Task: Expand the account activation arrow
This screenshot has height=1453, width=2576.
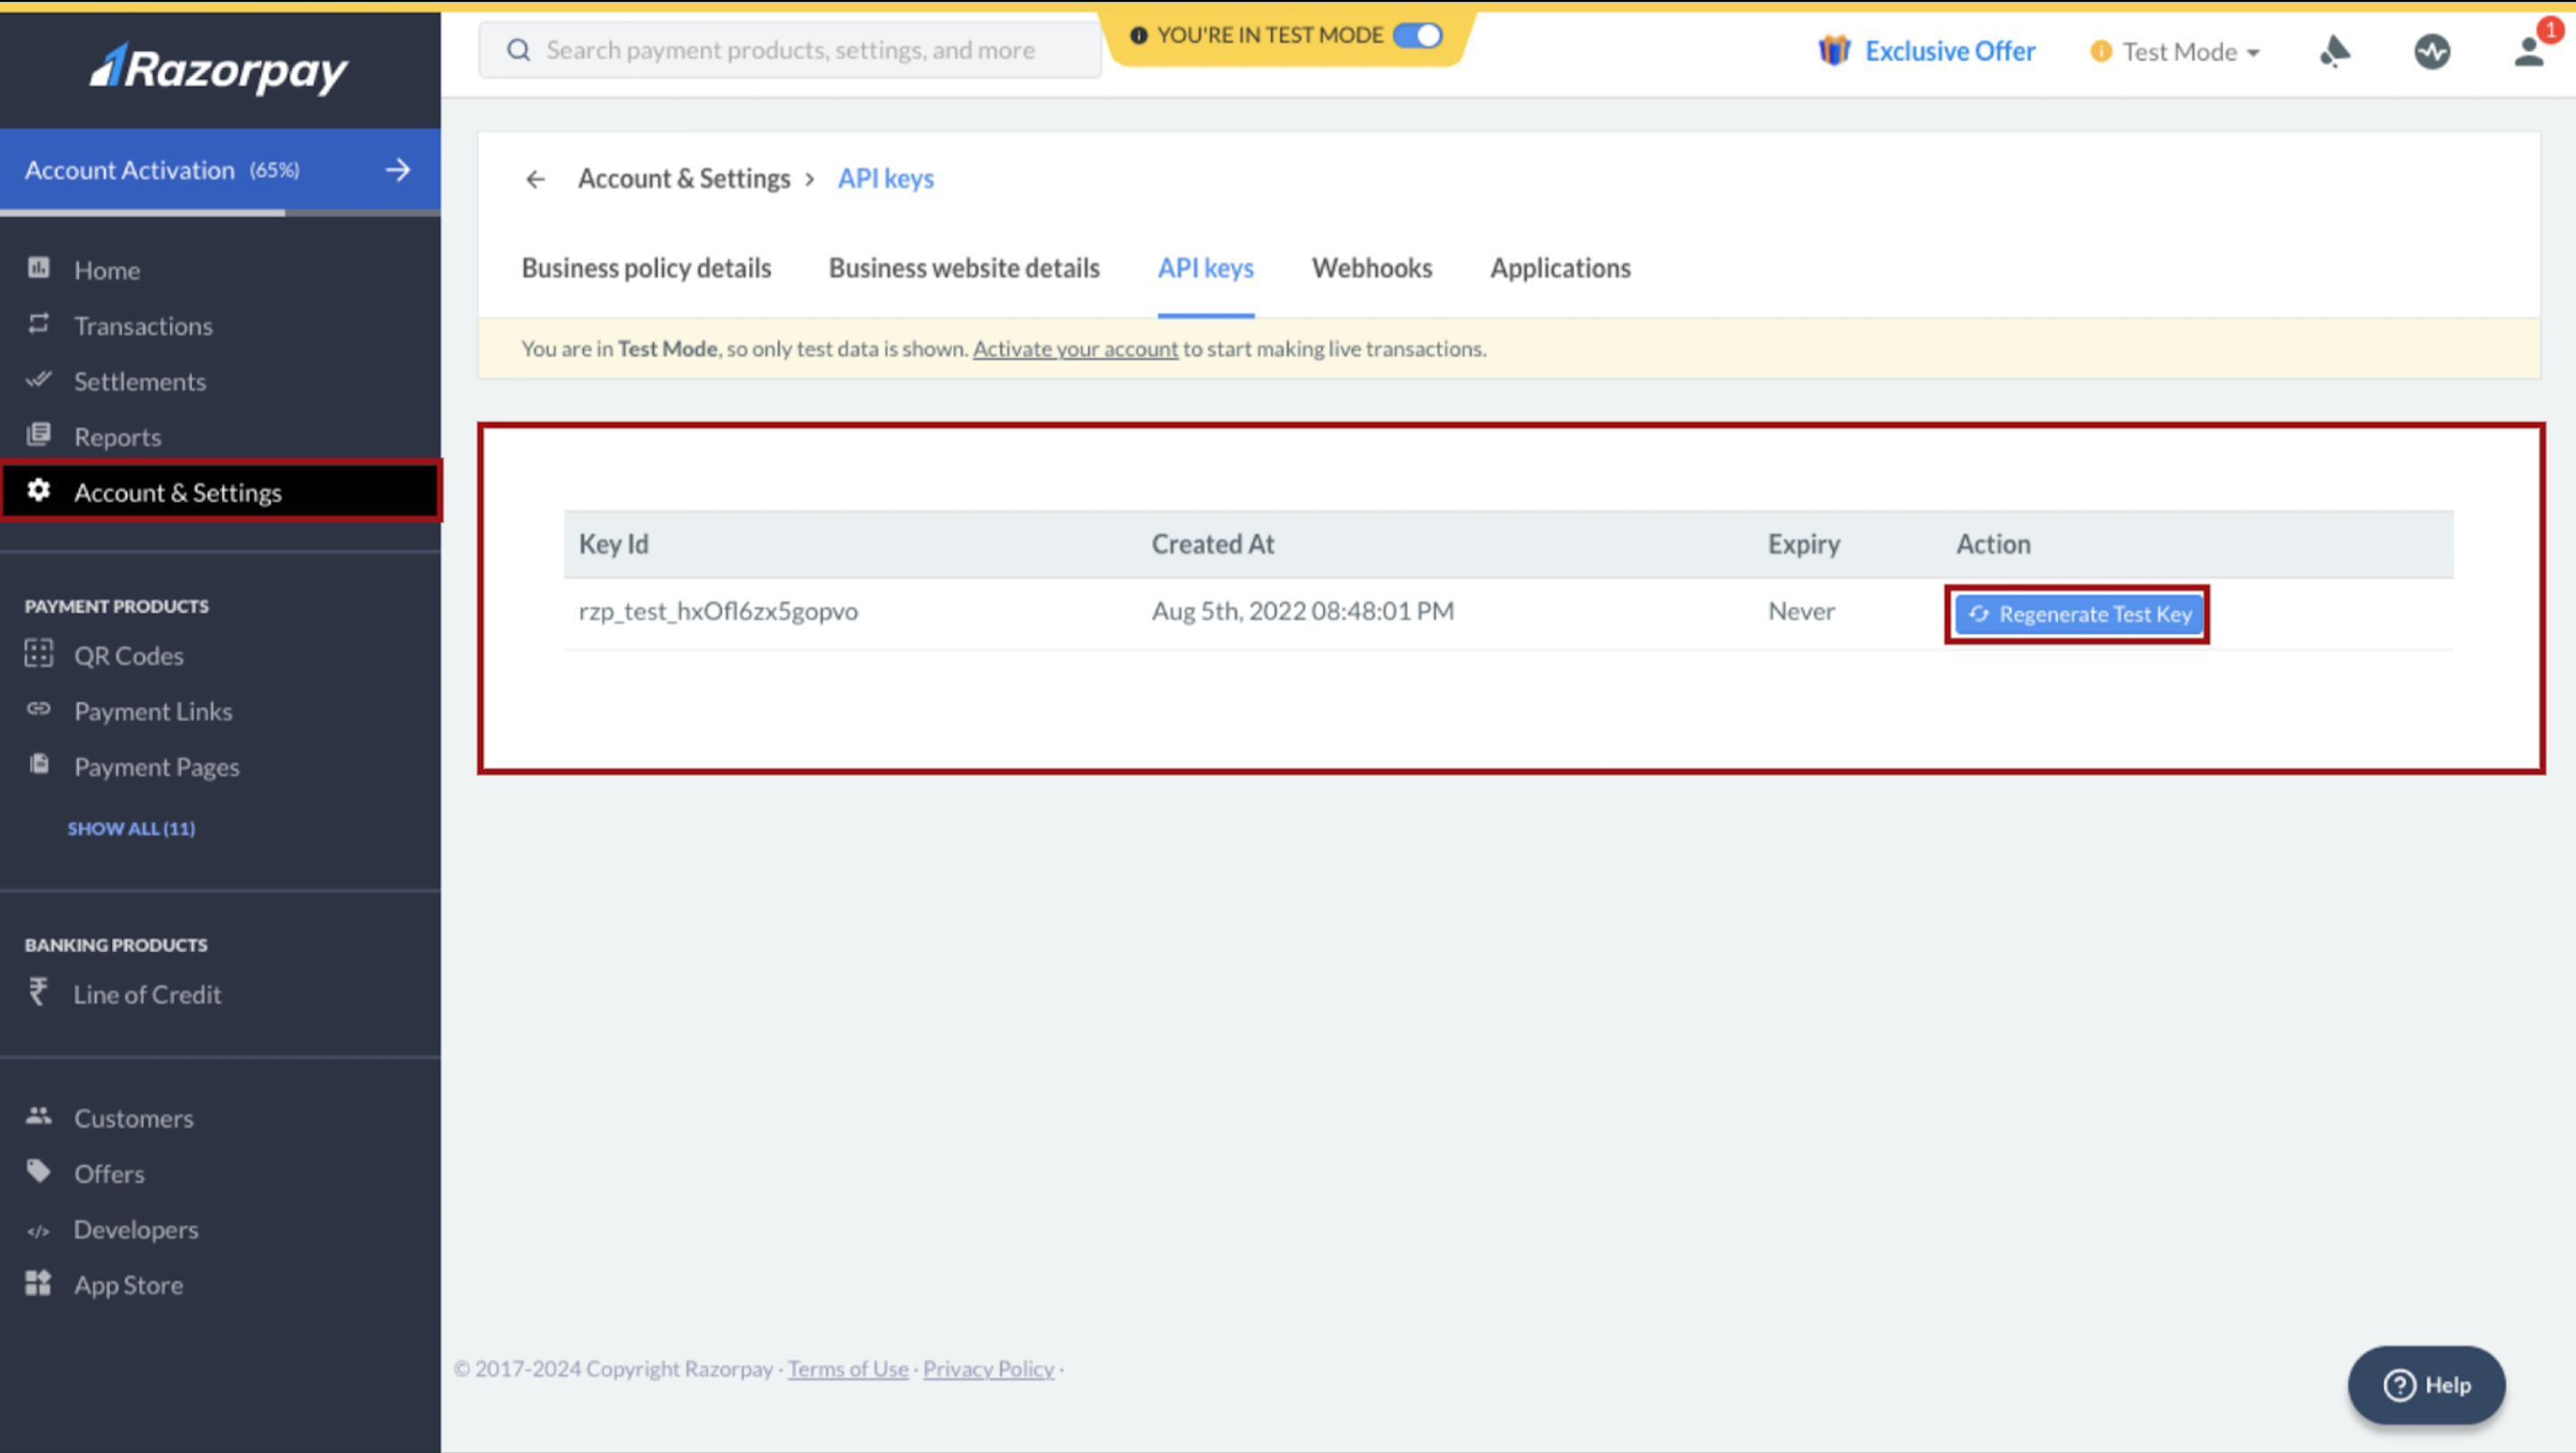Action: (397, 170)
